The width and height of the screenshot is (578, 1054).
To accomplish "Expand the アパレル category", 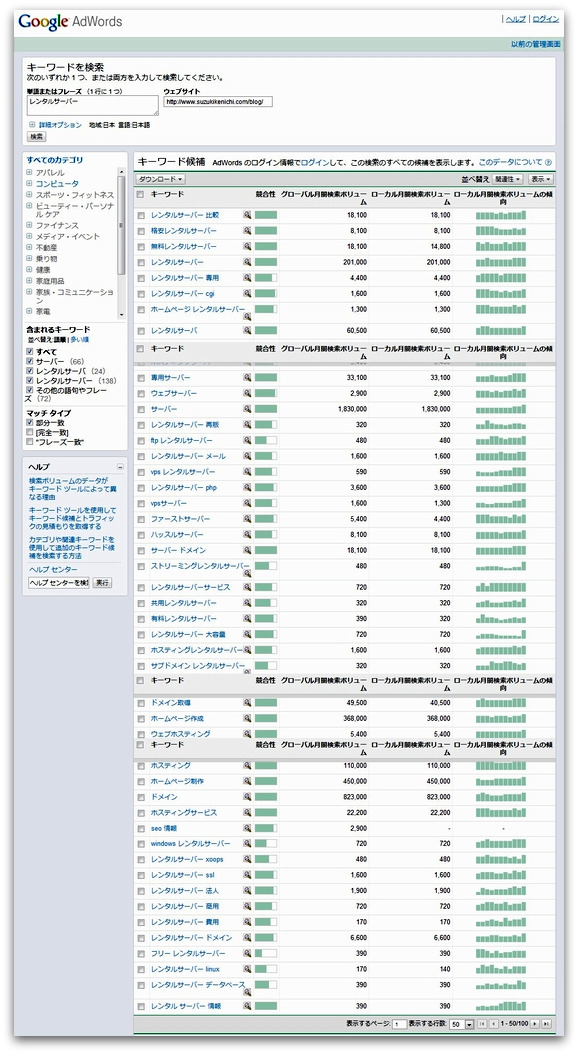I will click(x=30, y=173).
